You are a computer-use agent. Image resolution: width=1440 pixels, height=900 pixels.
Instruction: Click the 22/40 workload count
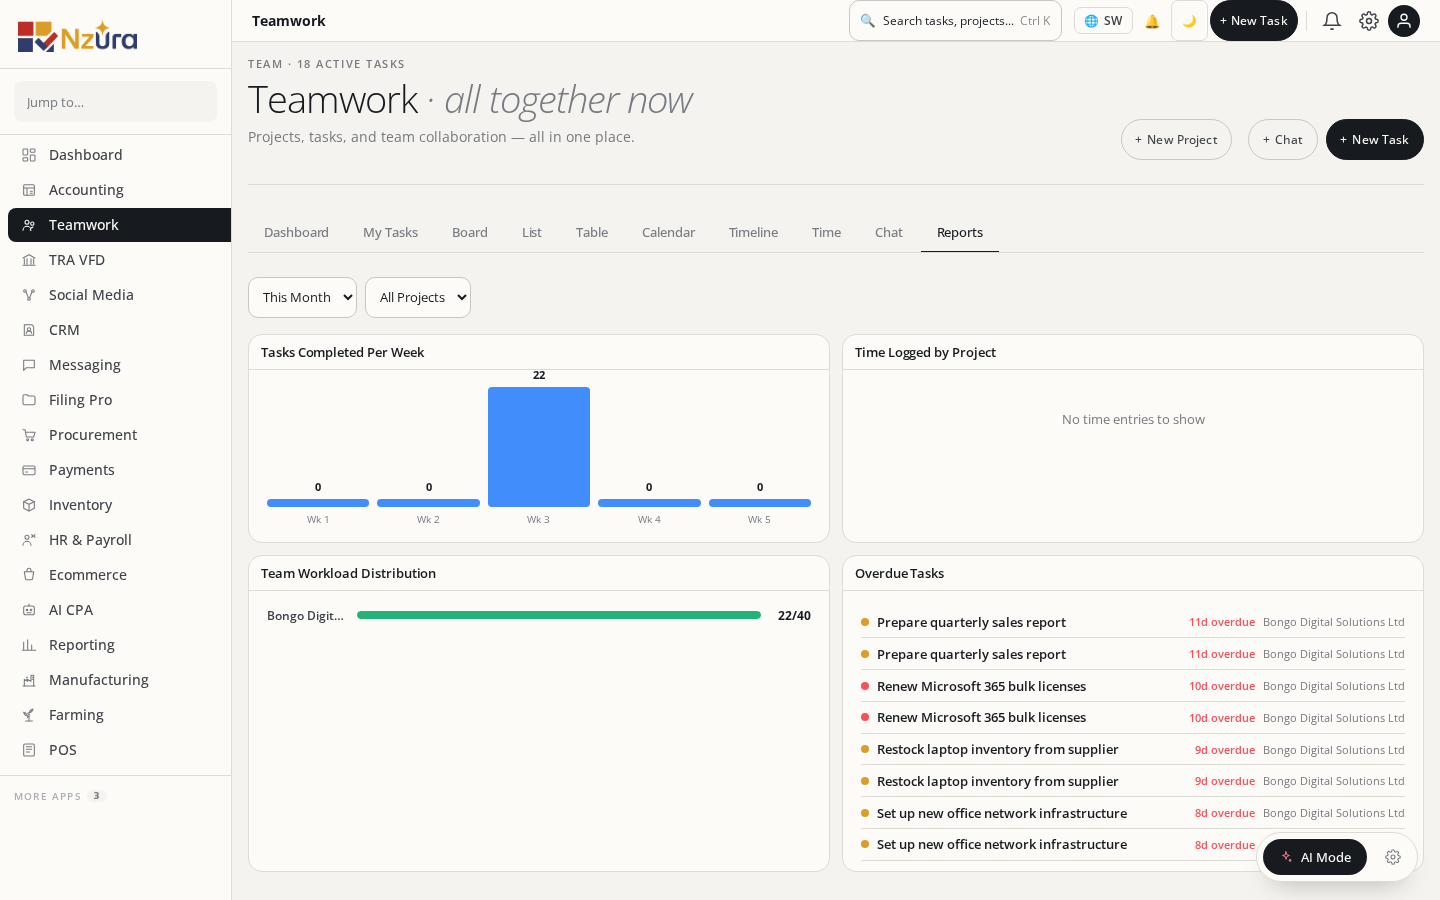click(794, 616)
